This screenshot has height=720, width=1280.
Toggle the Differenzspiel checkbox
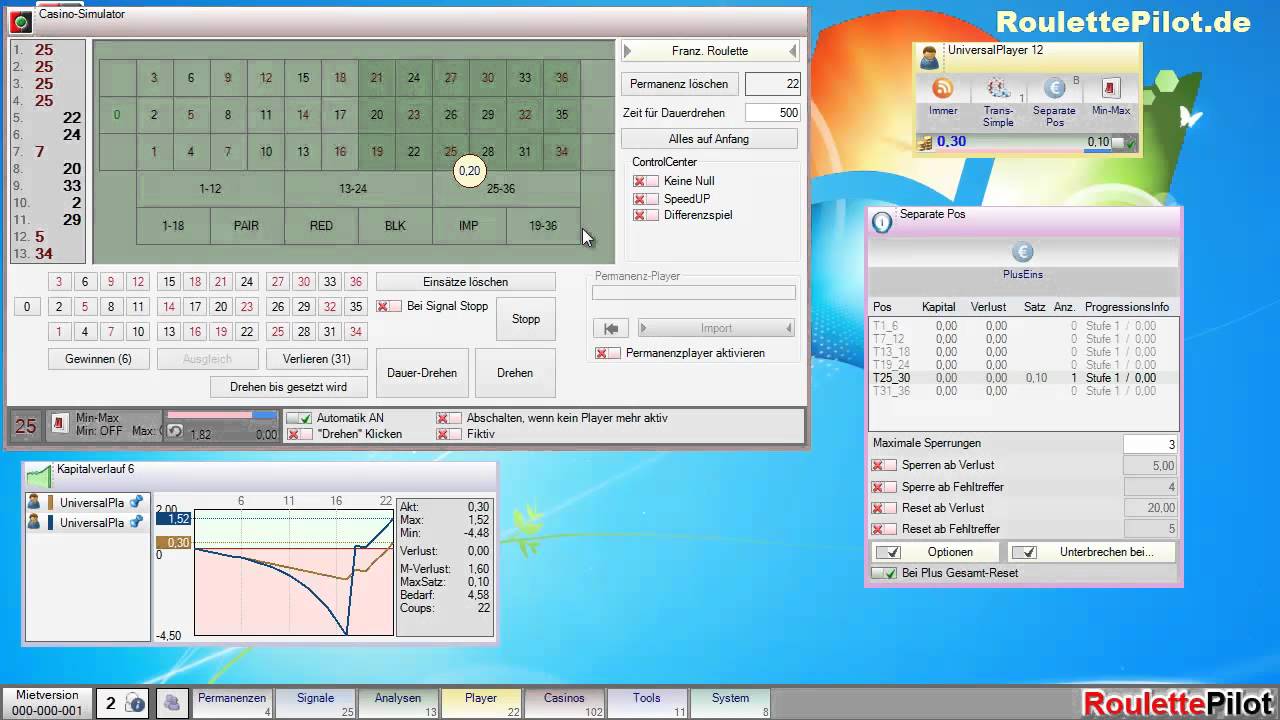pos(646,215)
